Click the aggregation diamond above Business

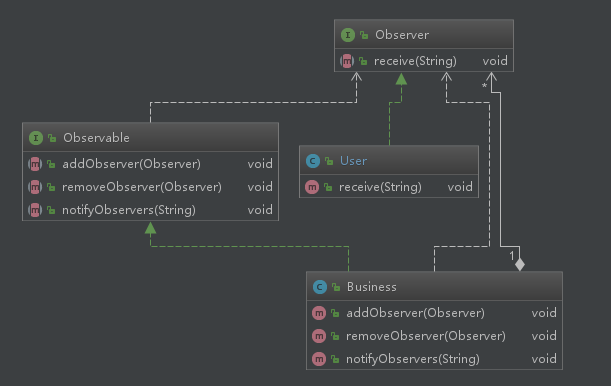pos(520,264)
